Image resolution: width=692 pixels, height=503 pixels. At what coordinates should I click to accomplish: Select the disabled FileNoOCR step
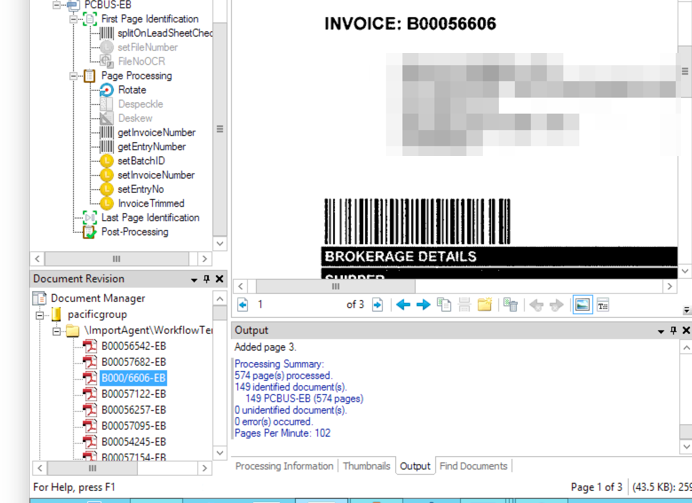(x=141, y=61)
